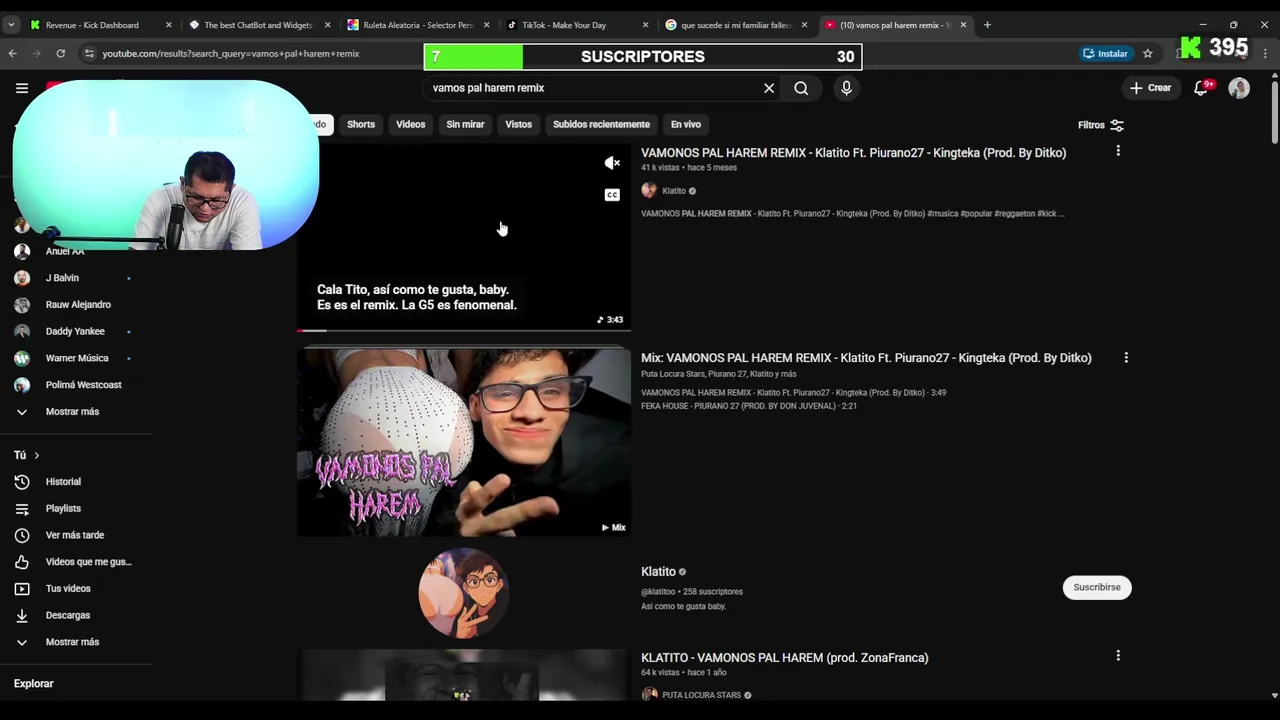The width and height of the screenshot is (1280, 720).
Task: Select the Subidos recientemente chip
Action: [601, 124]
